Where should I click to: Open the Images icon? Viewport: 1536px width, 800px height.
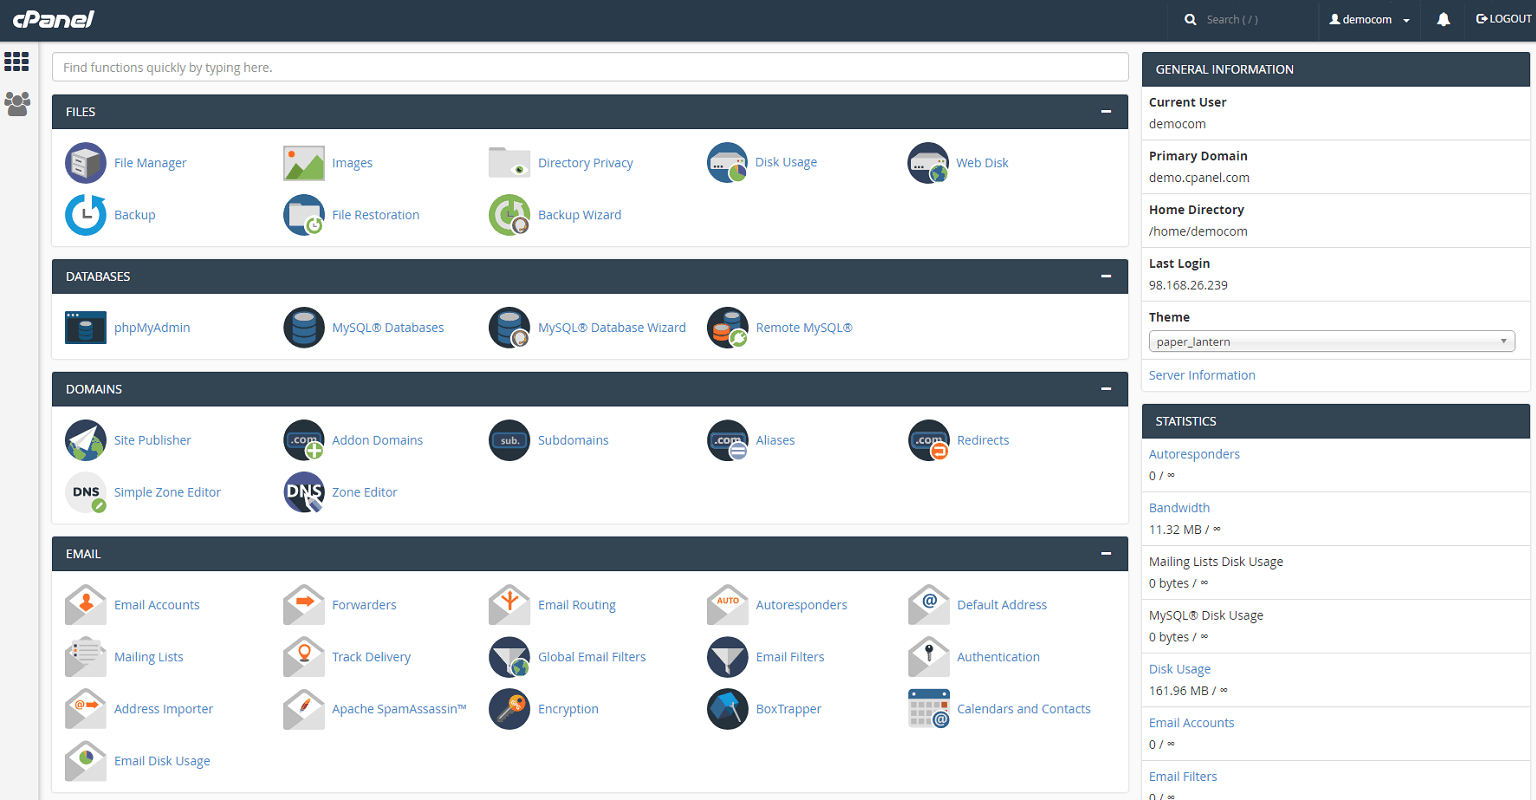click(304, 163)
